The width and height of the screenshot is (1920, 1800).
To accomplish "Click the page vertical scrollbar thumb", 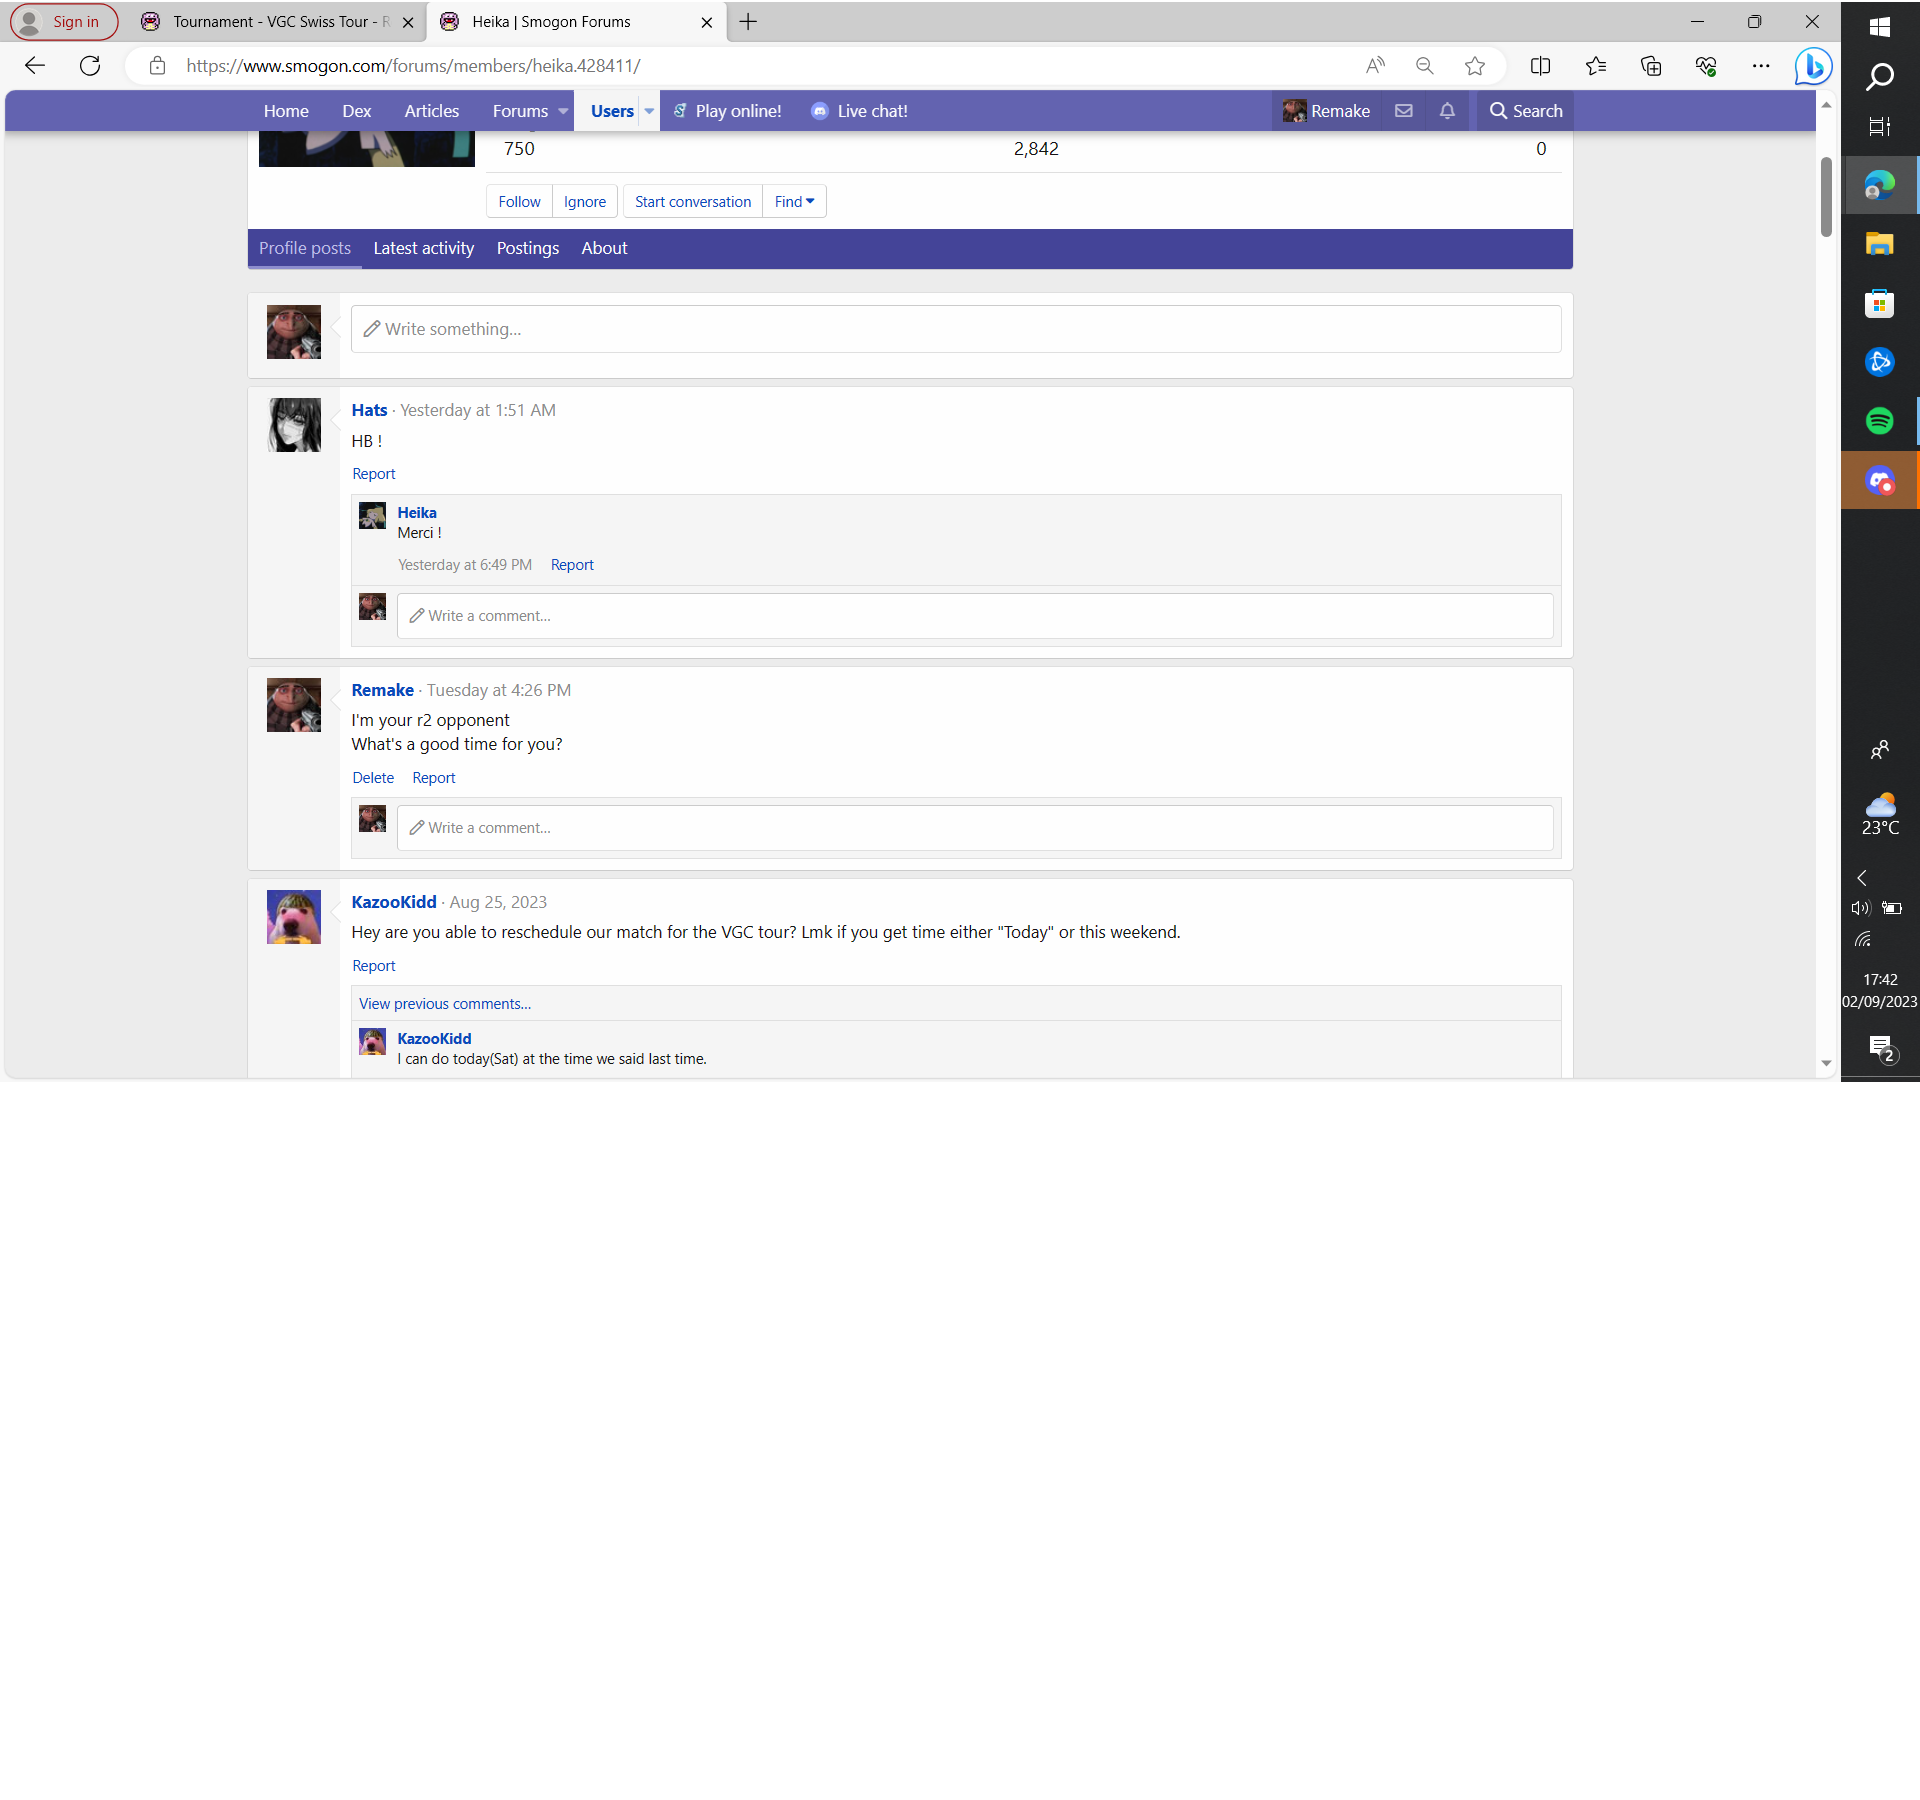I will pyautogui.click(x=1826, y=195).
